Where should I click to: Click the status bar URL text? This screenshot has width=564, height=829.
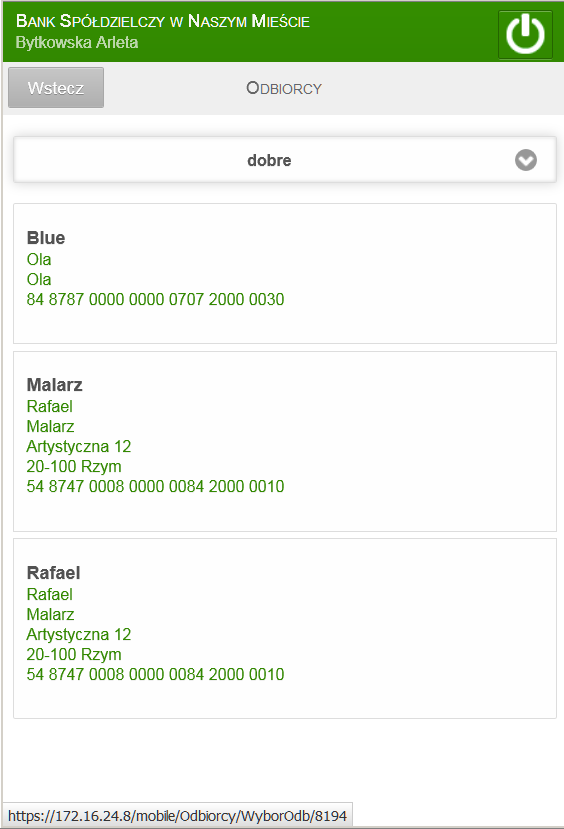(178, 816)
